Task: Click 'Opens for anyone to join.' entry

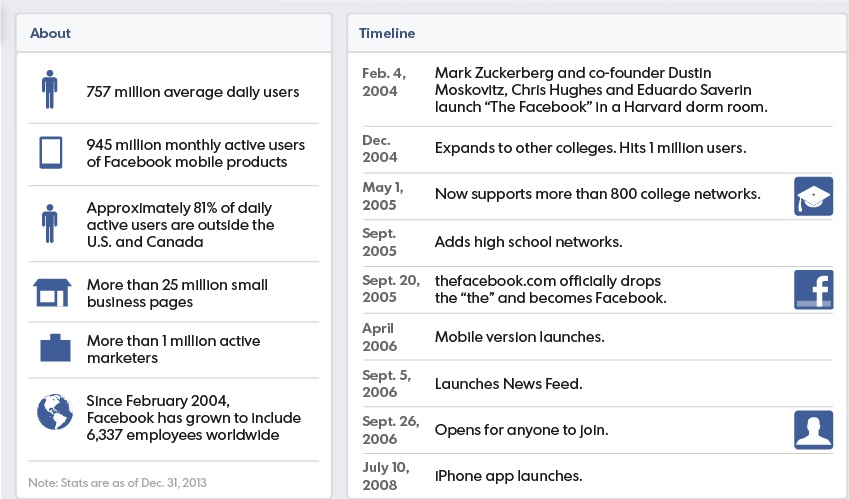Action: click(x=521, y=430)
